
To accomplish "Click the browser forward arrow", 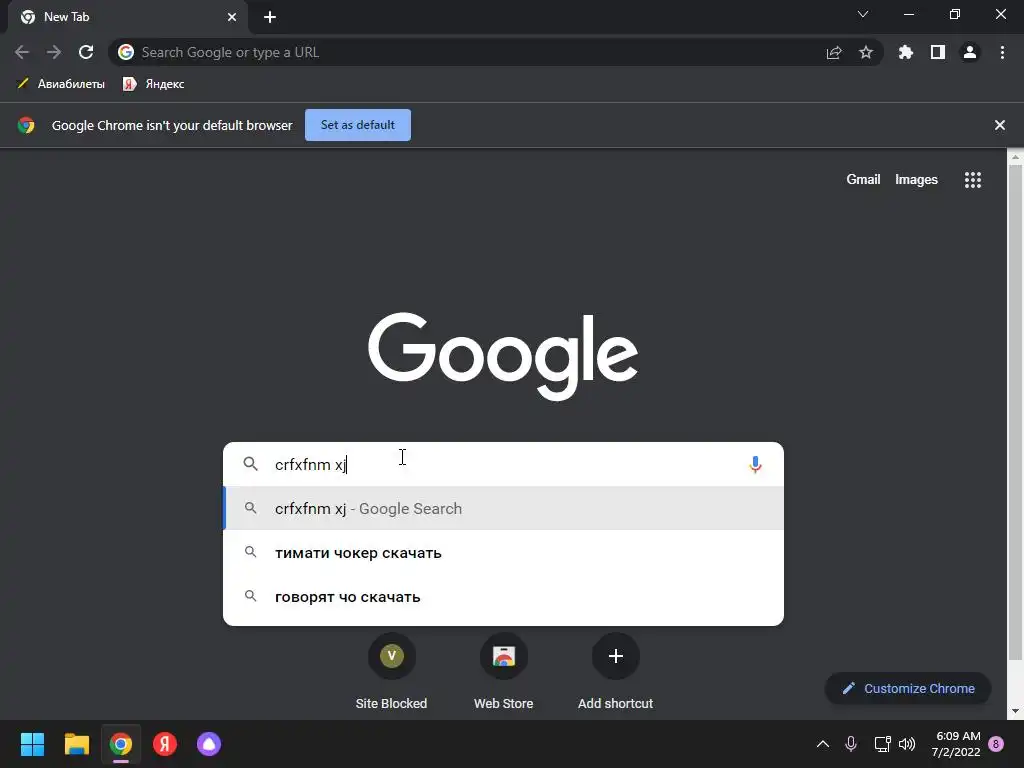I will [x=54, y=52].
